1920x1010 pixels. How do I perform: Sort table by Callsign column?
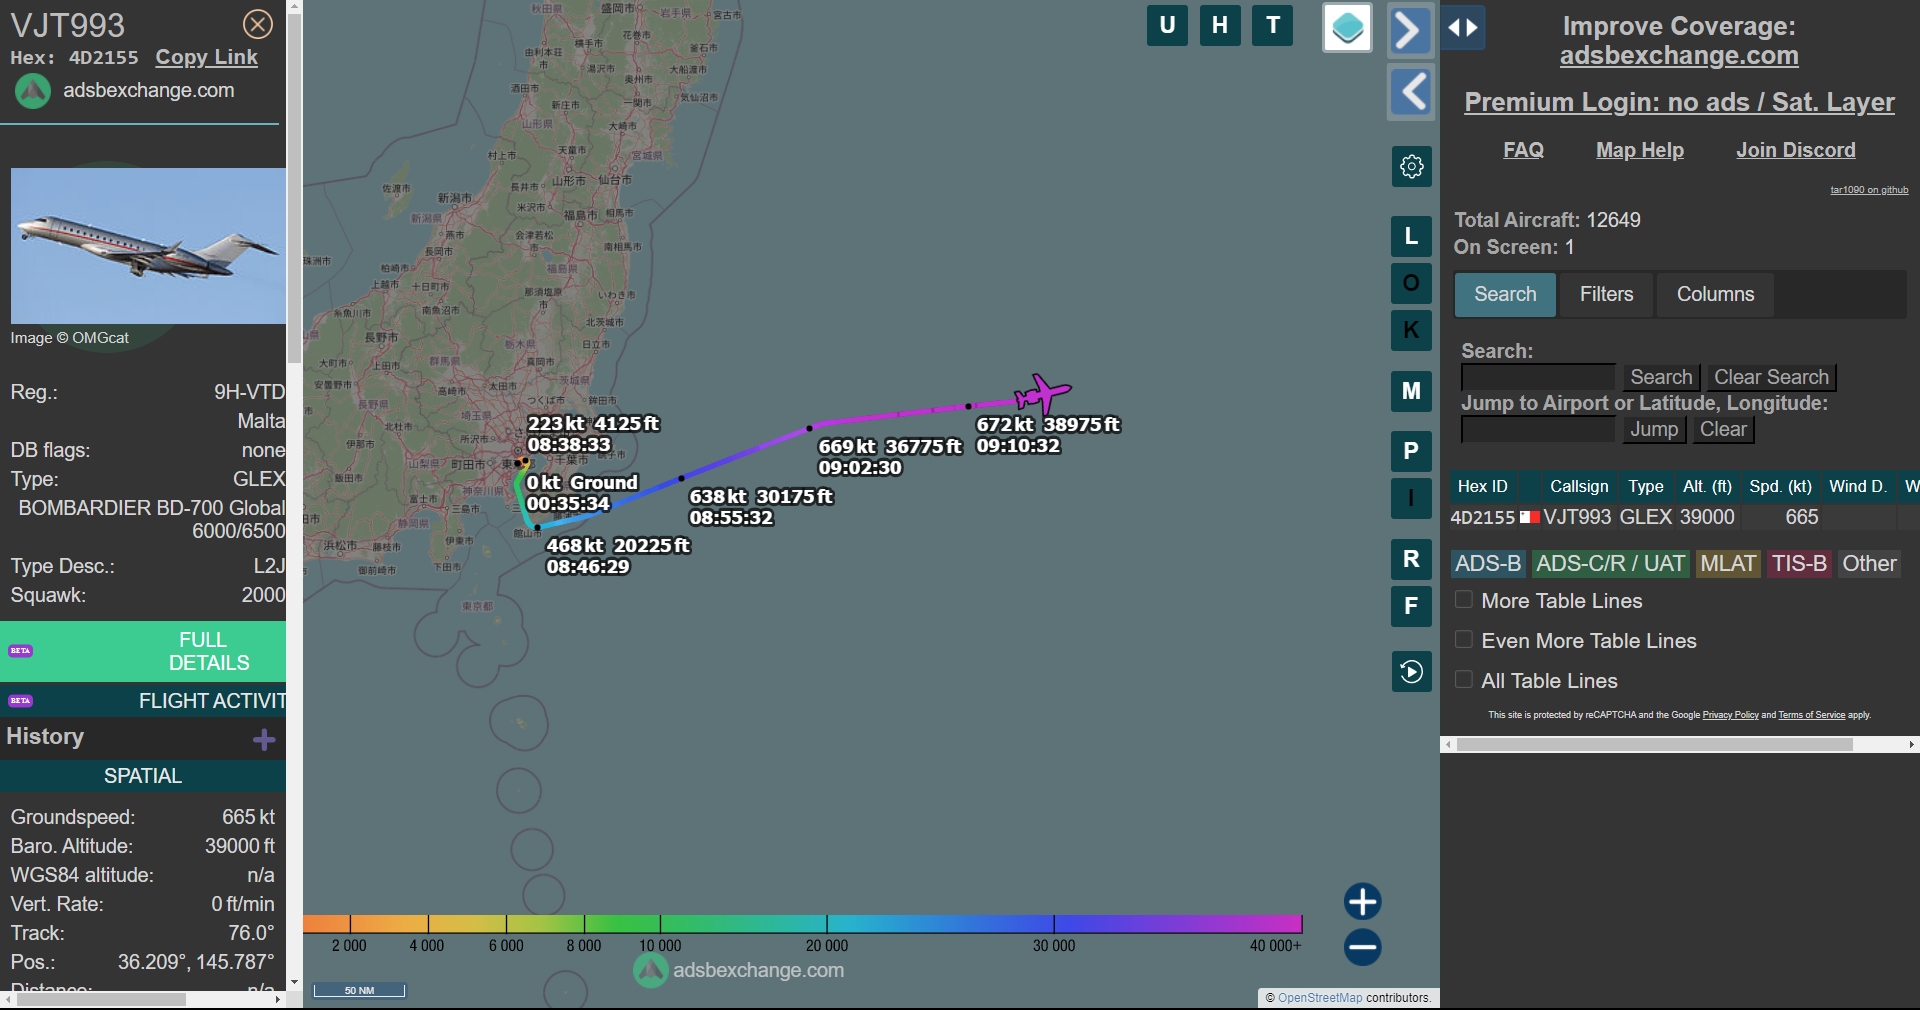click(x=1579, y=486)
